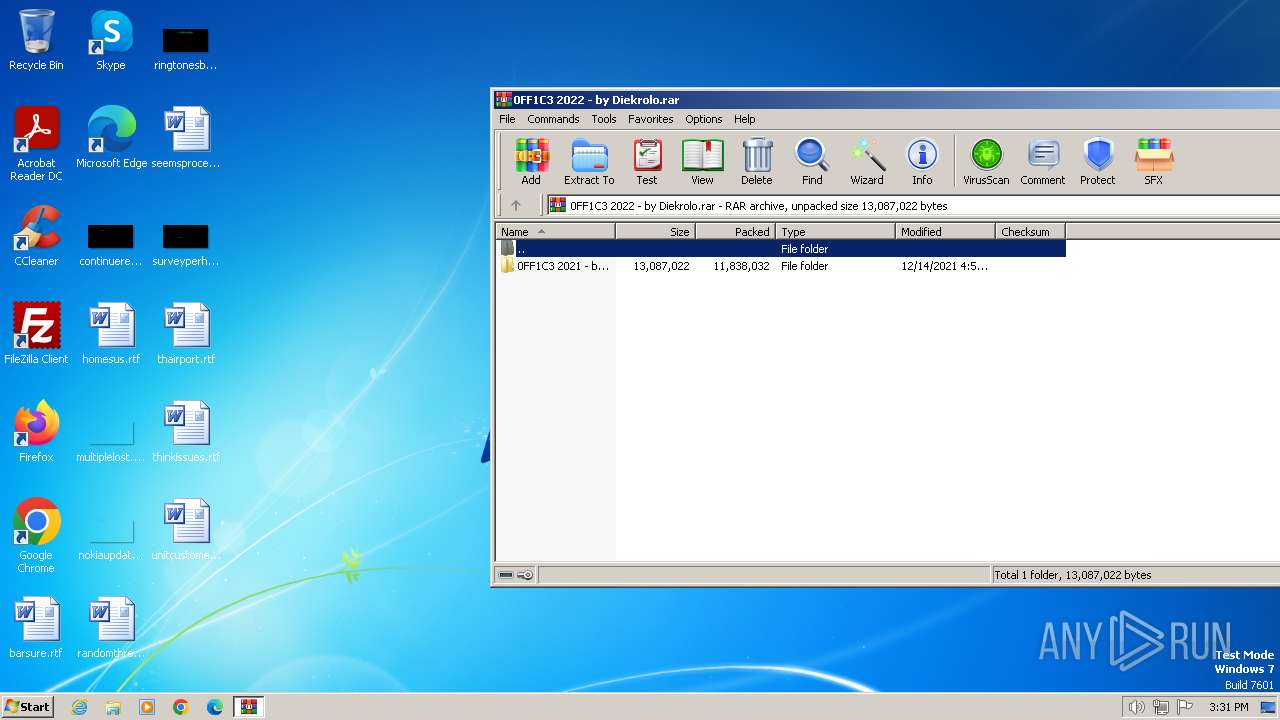Click the Add toolbar icon in WinRAR
The image size is (1280, 720).
pyautogui.click(x=531, y=162)
